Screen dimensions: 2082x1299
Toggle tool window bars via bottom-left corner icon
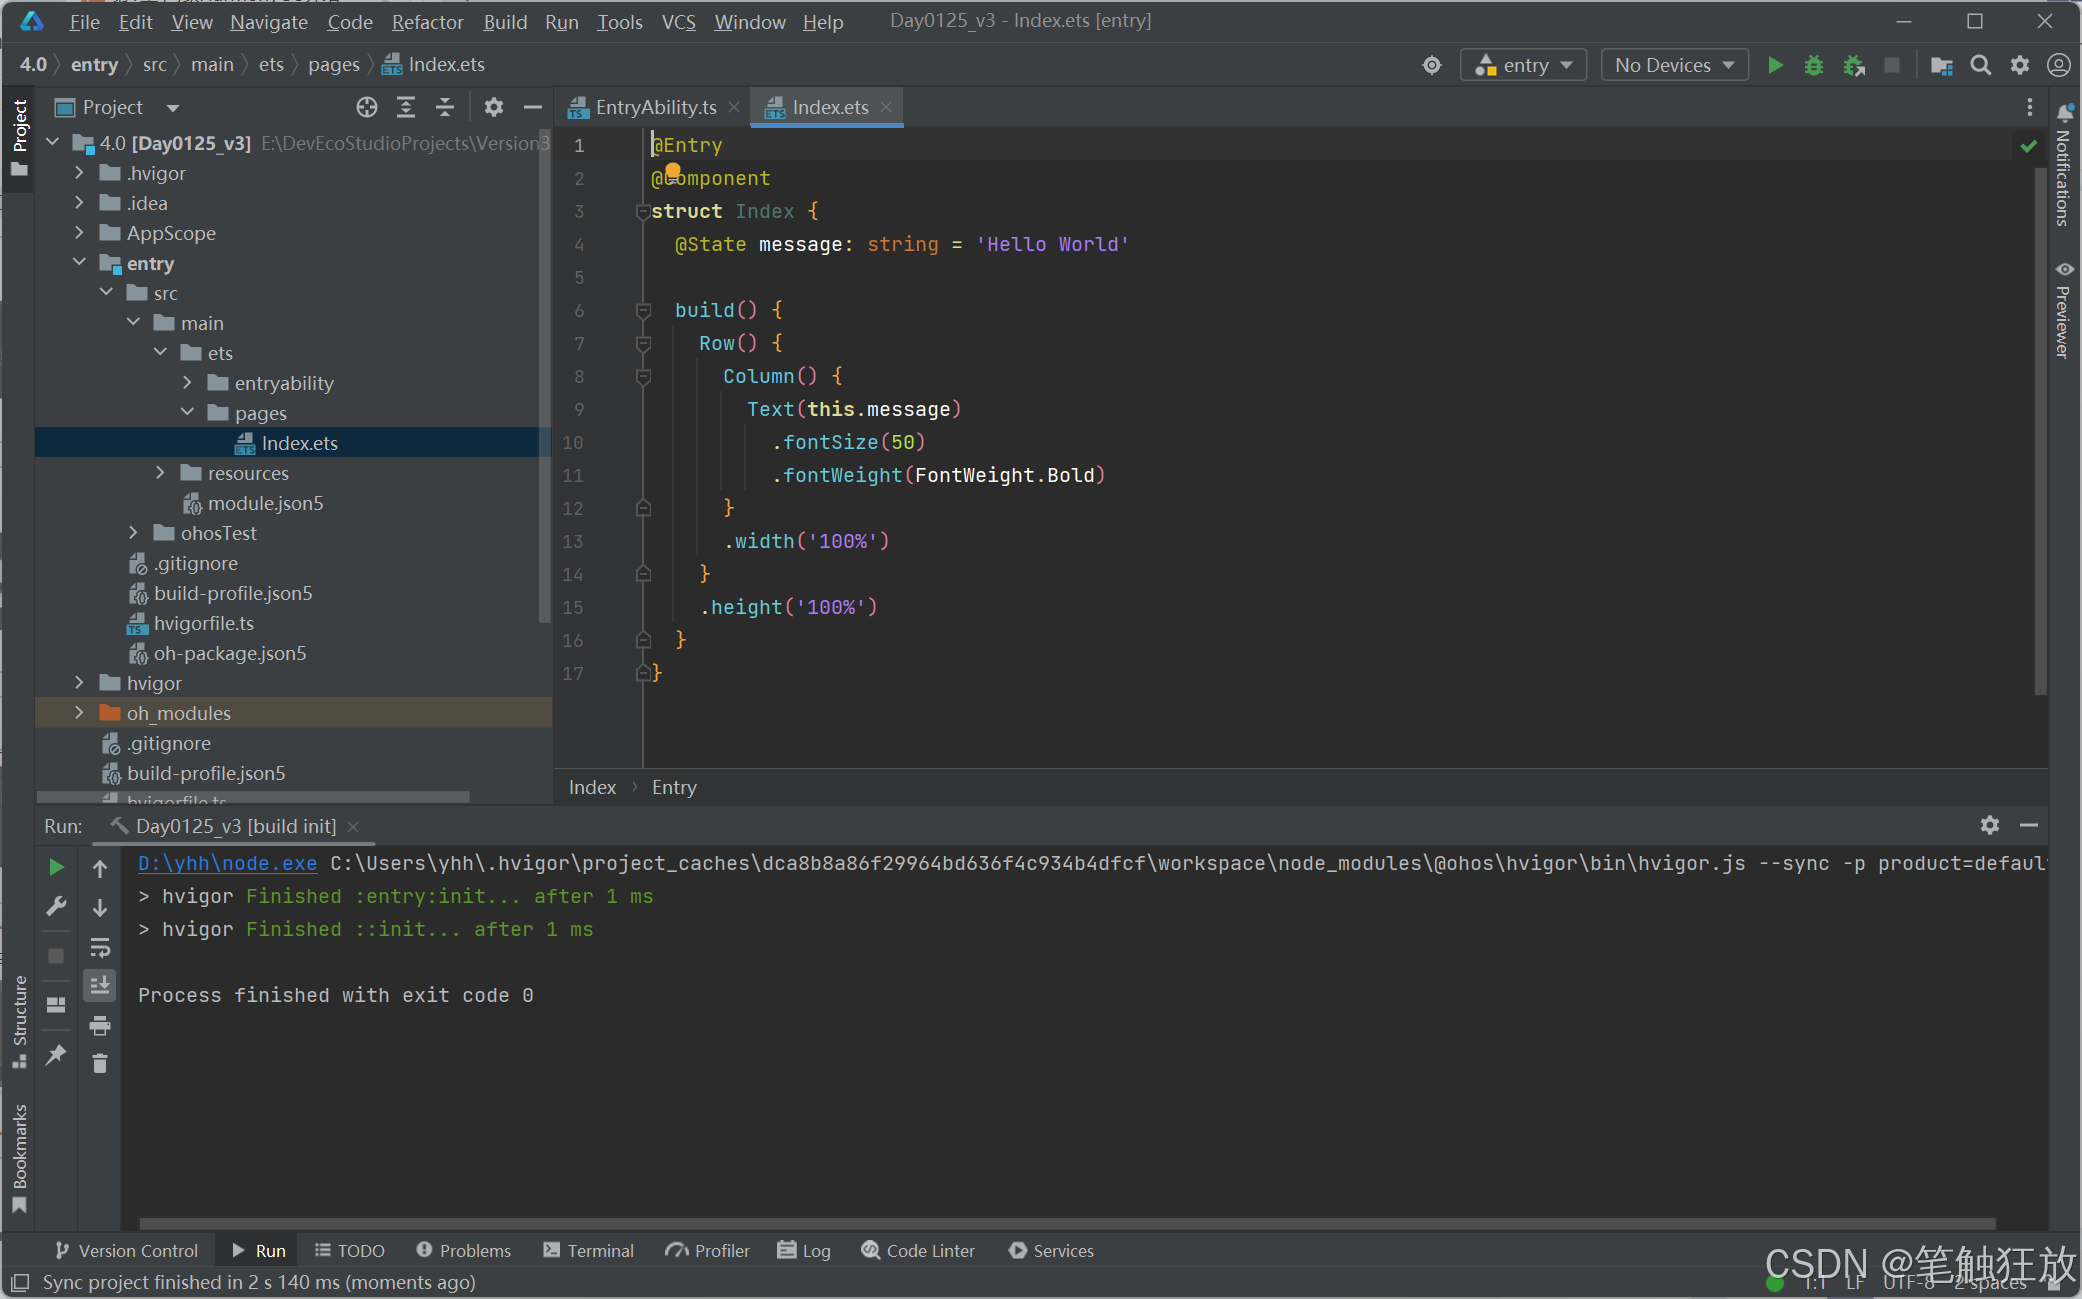coord(19,1282)
